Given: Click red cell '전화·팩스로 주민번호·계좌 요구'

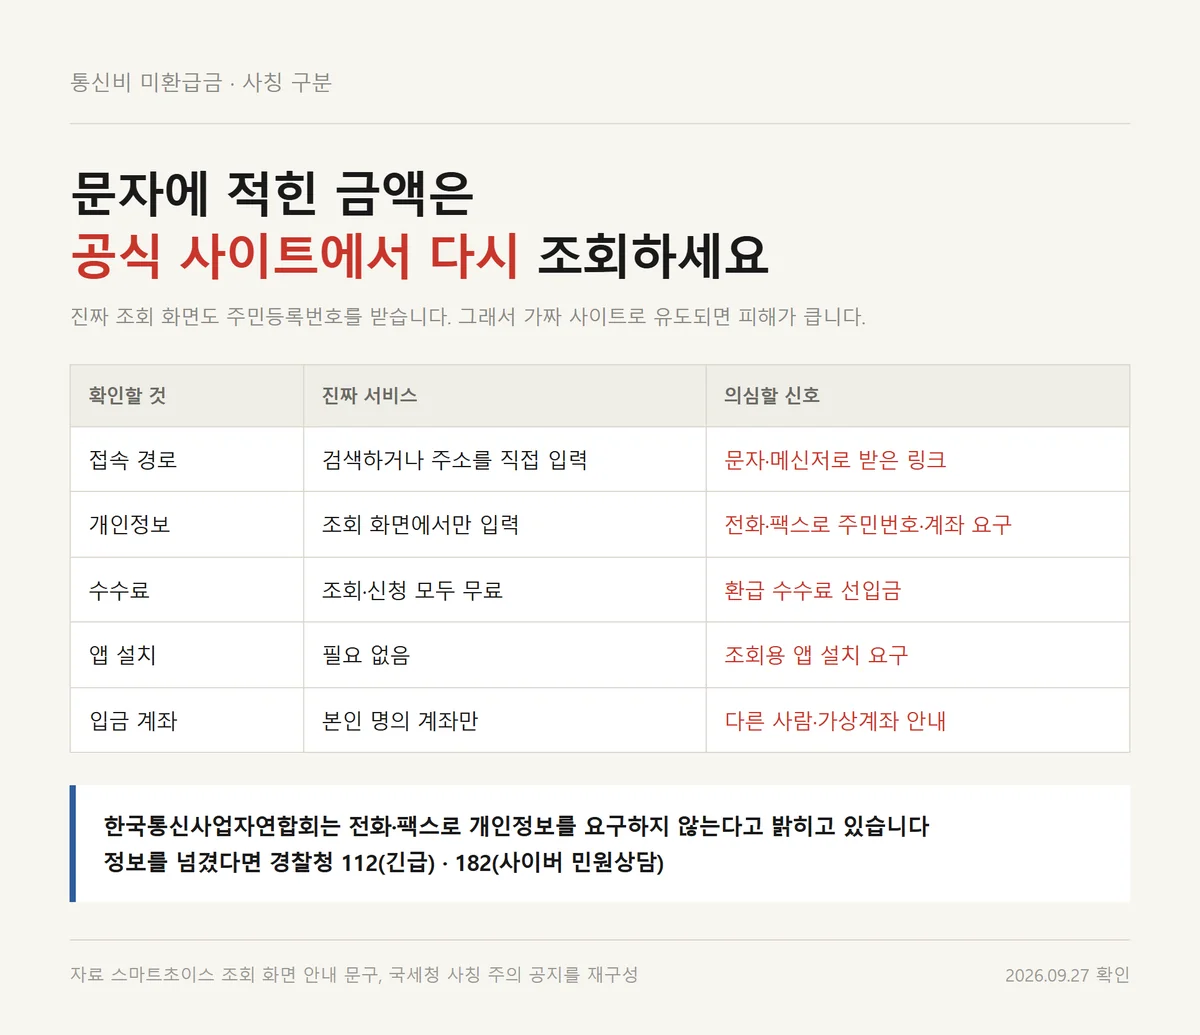Looking at the screenshot, I should coord(868,525).
